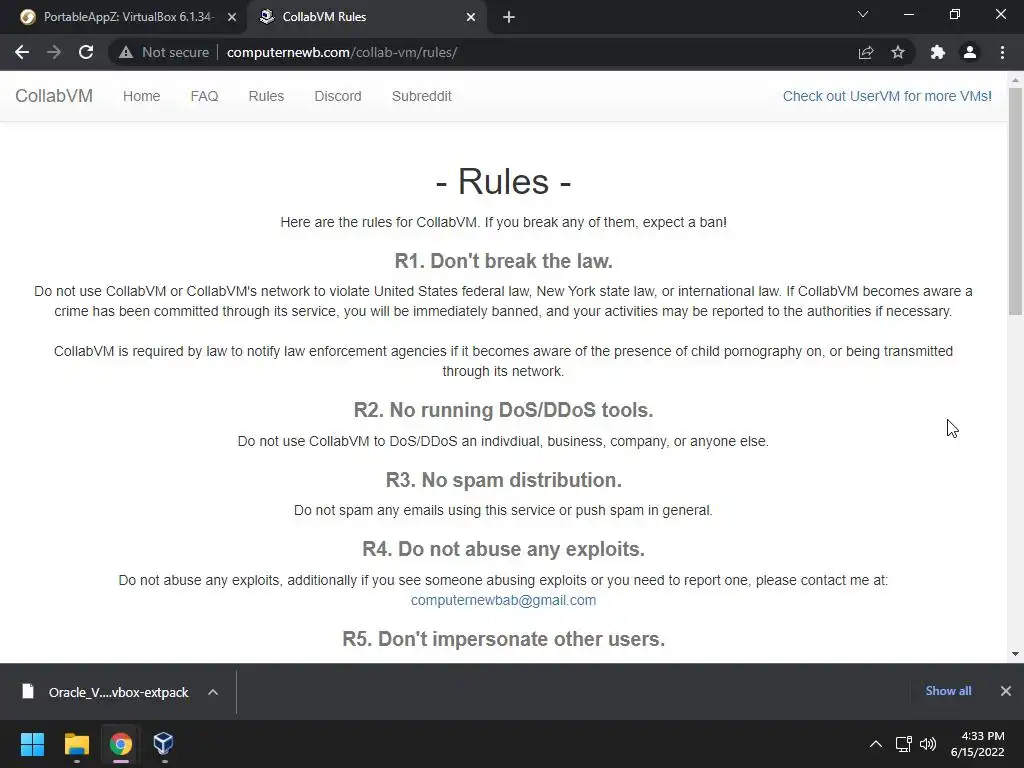Click the forward navigation arrow
Screen dimensions: 1024x768
(x=54, y=52)
